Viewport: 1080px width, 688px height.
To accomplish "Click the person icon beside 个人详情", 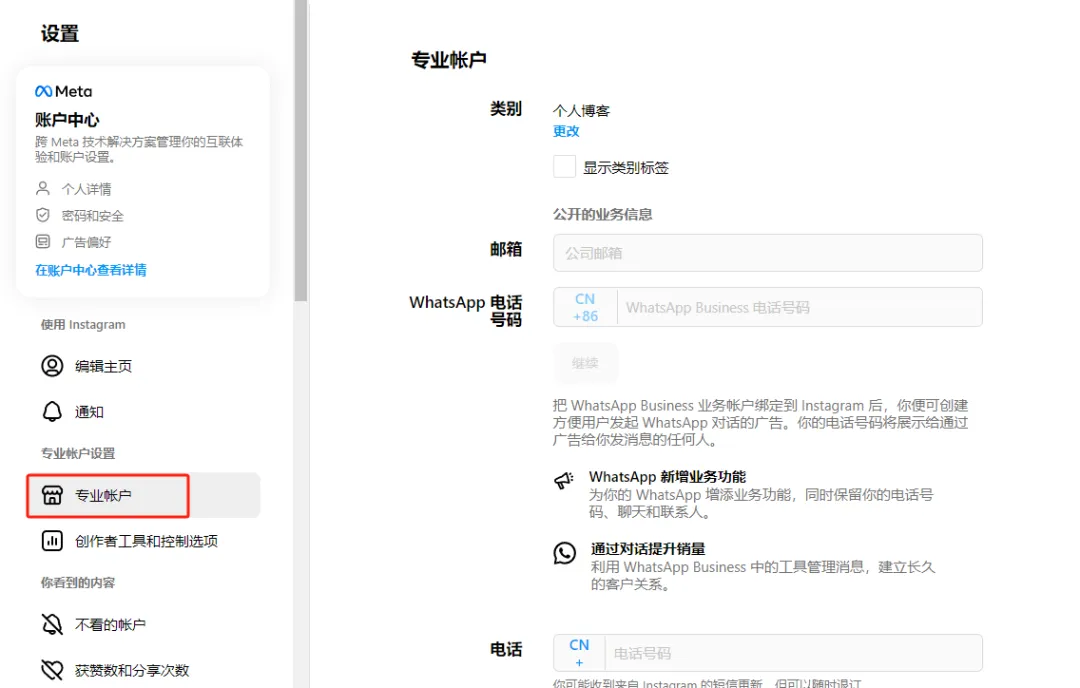I will pos(43,188).
